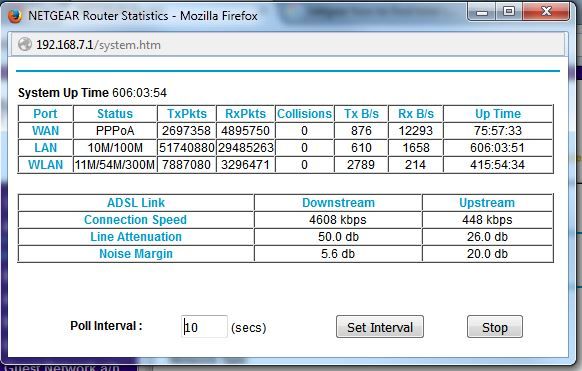Click LAN RxPkts value 29485263
The width and height of the screenshot is (582, 371).
pyautogui.click(x=246, y=148)
